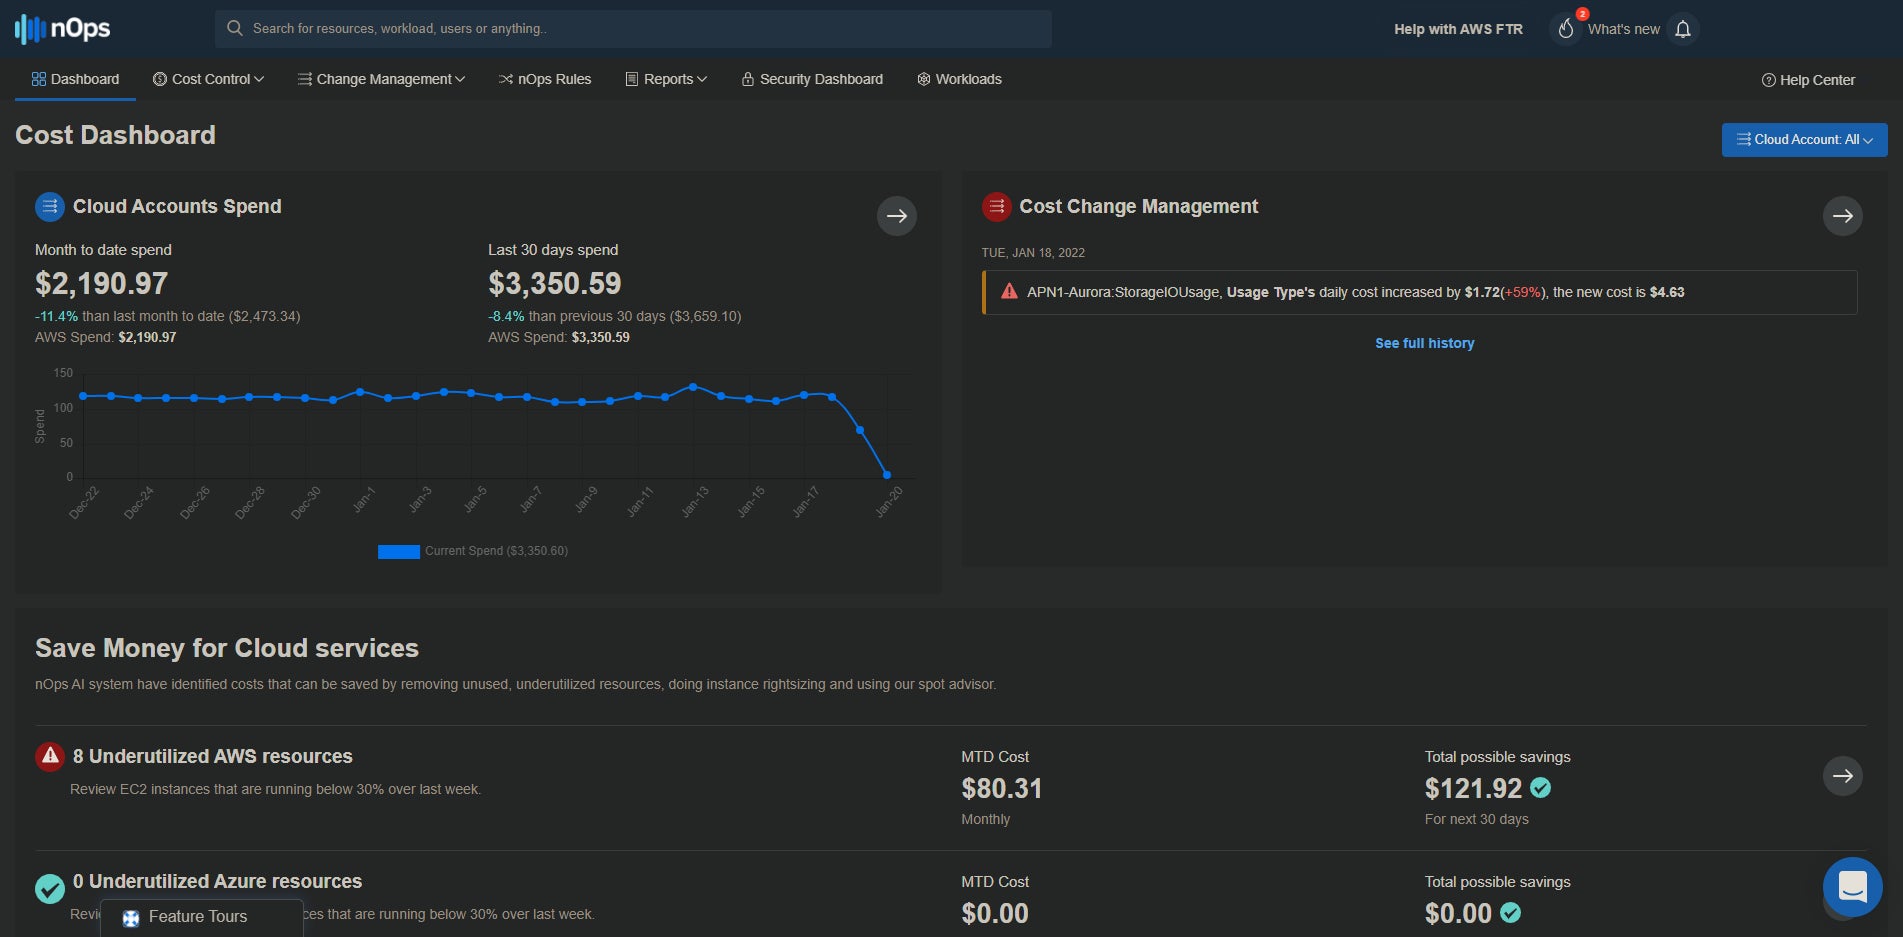Click the Save Money for Cloud services heading
1903x937 pixels.
[x=227, y=648]
